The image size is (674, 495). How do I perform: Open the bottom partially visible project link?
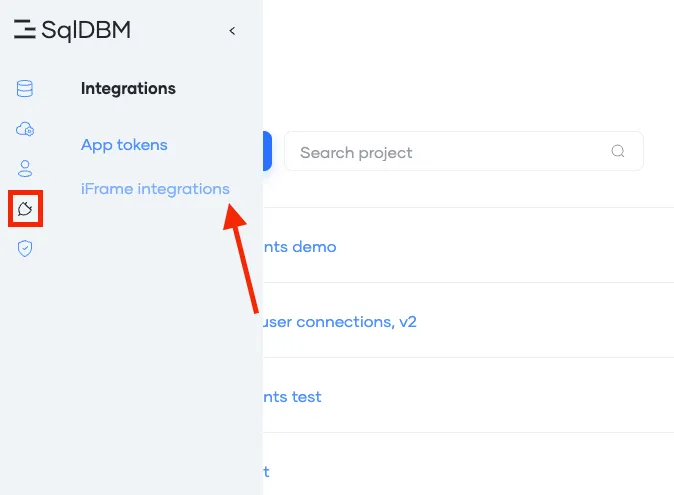(x=266, y=471)
